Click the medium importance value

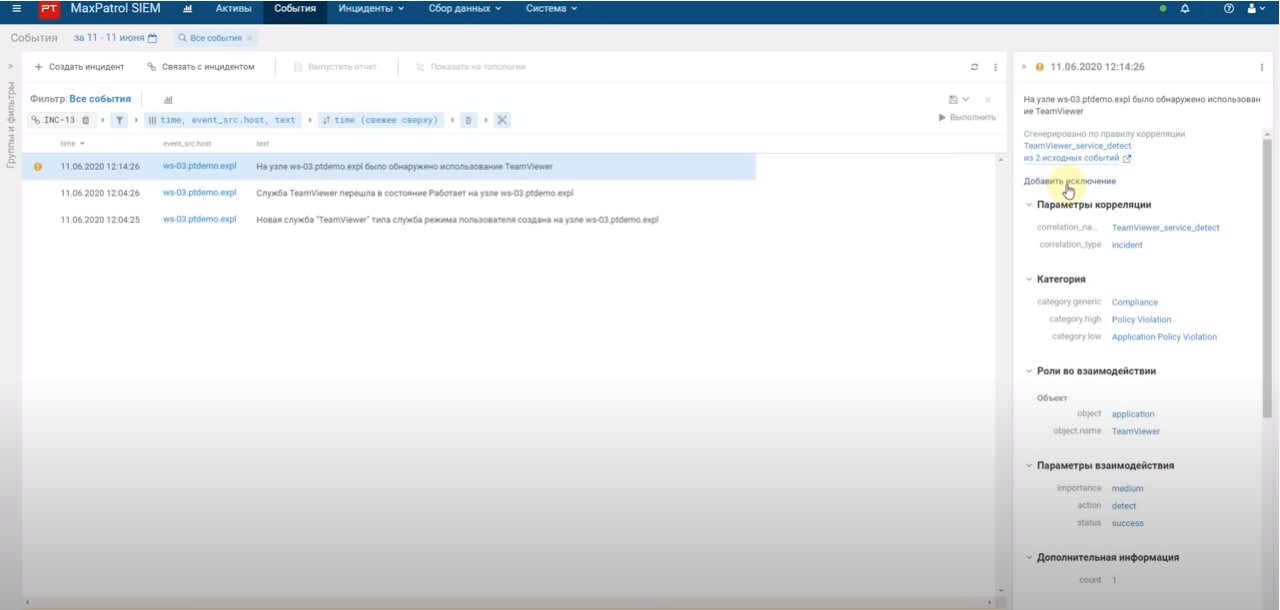tap(1127, 489)
